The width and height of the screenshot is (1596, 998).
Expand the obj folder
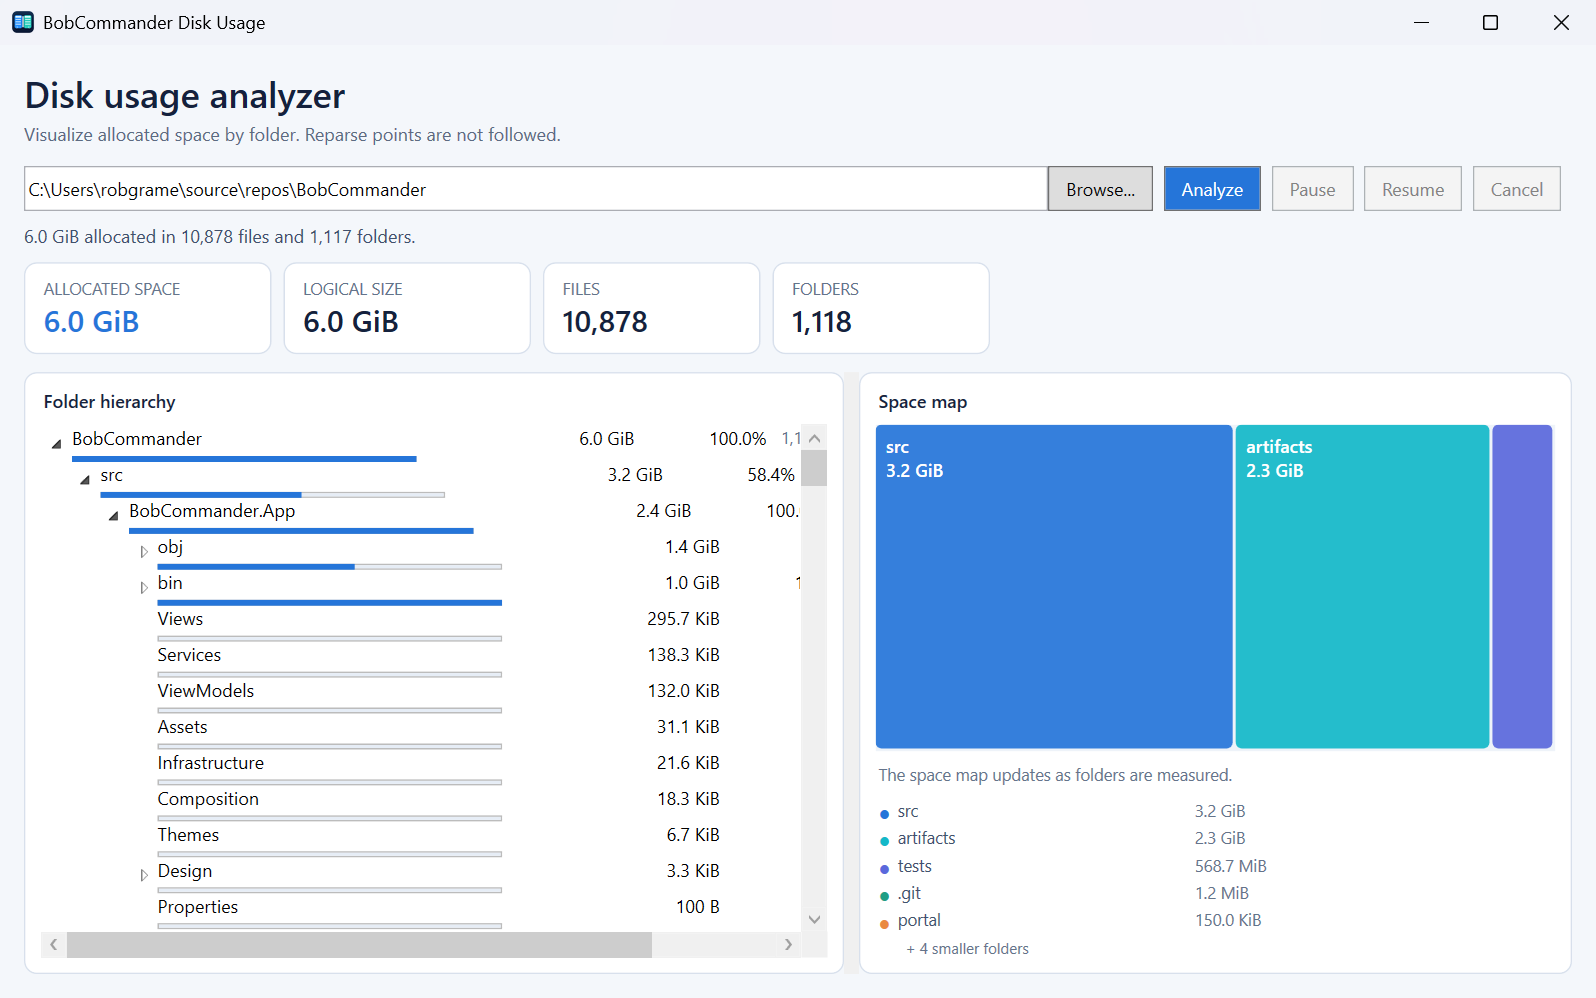click(143, 551)
